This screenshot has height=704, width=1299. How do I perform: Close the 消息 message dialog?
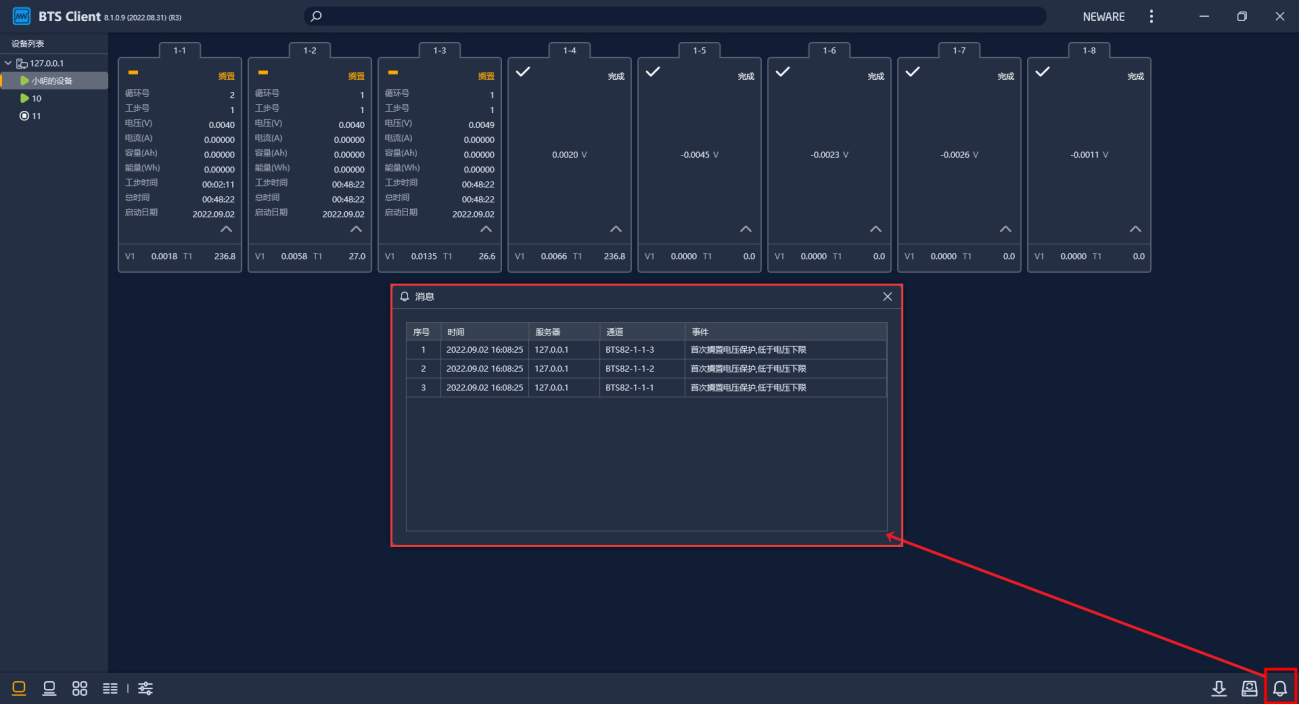tap(887, 297)
